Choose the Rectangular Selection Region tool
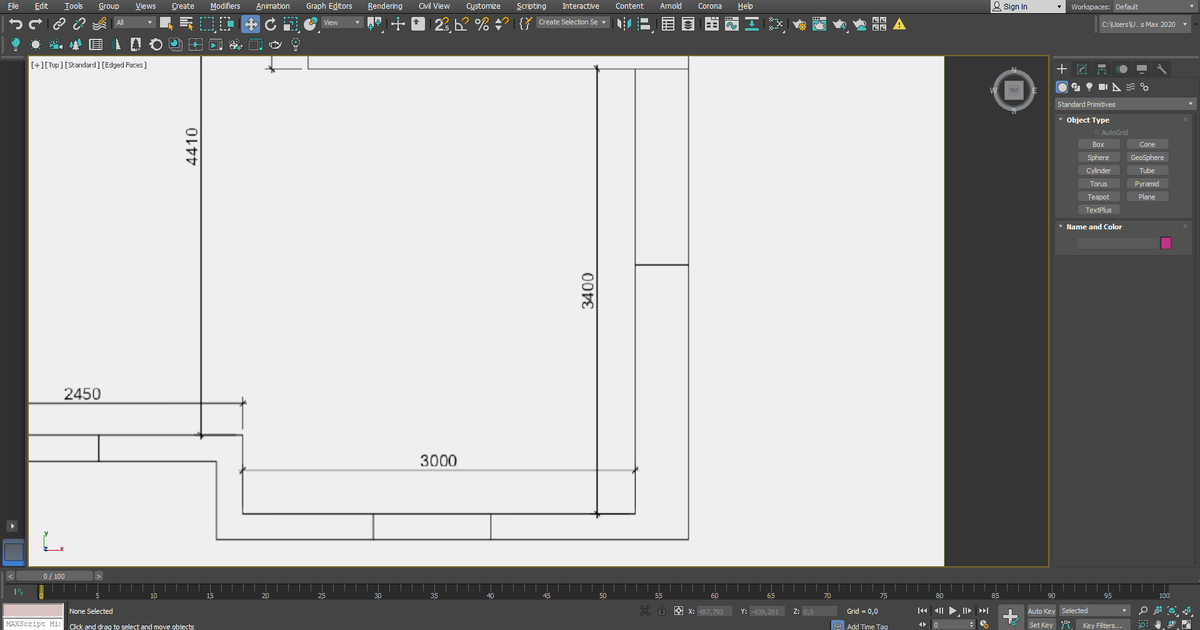1200x630 pixels. point(207,24)
